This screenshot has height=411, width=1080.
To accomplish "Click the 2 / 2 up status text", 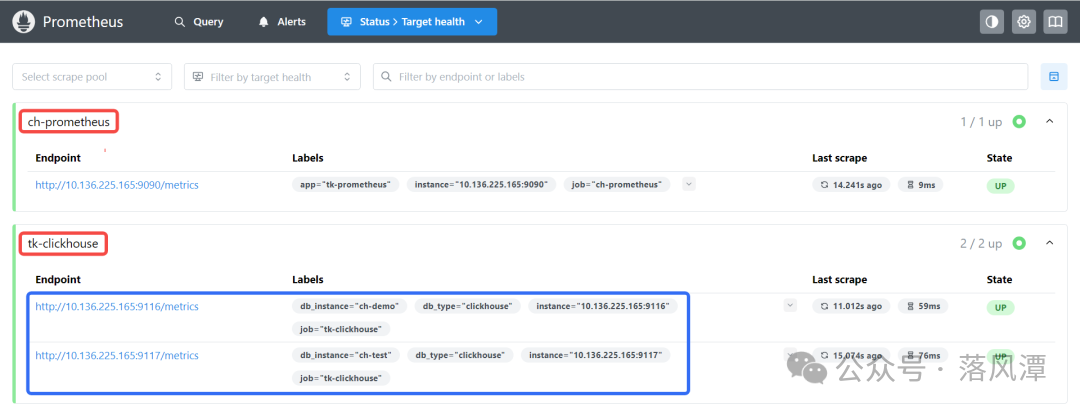I will 982,243.
